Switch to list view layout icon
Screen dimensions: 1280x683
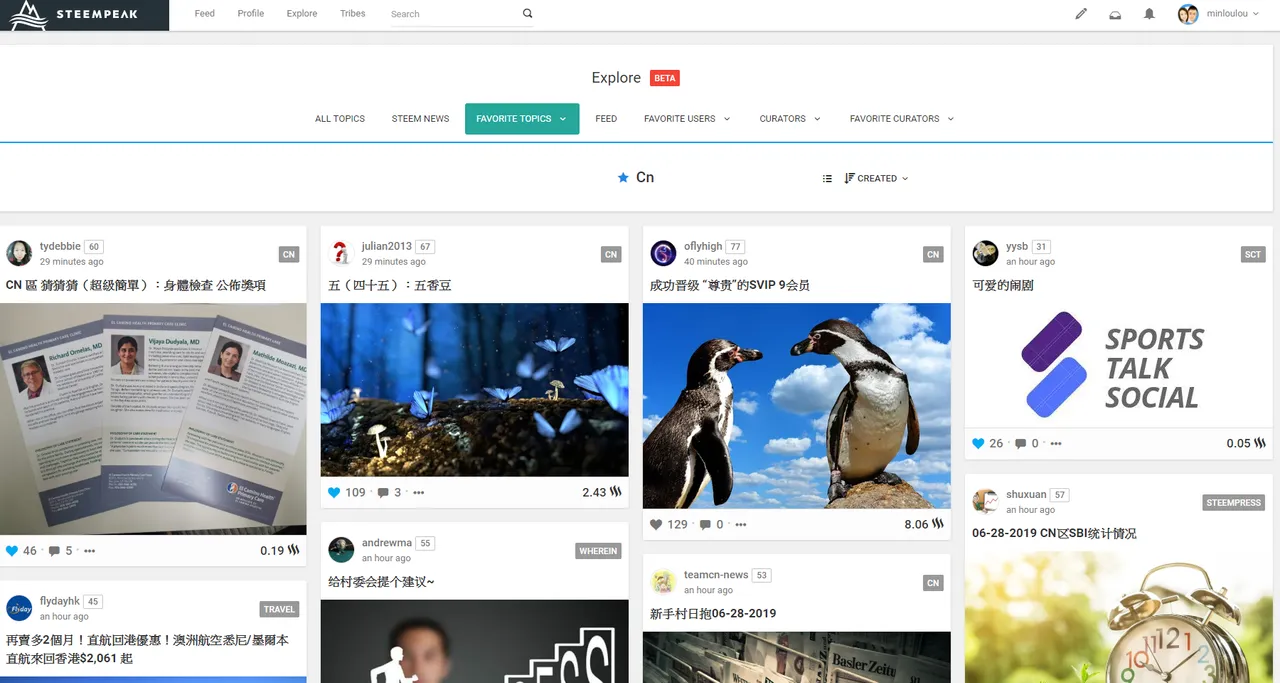tap(827, 178)
